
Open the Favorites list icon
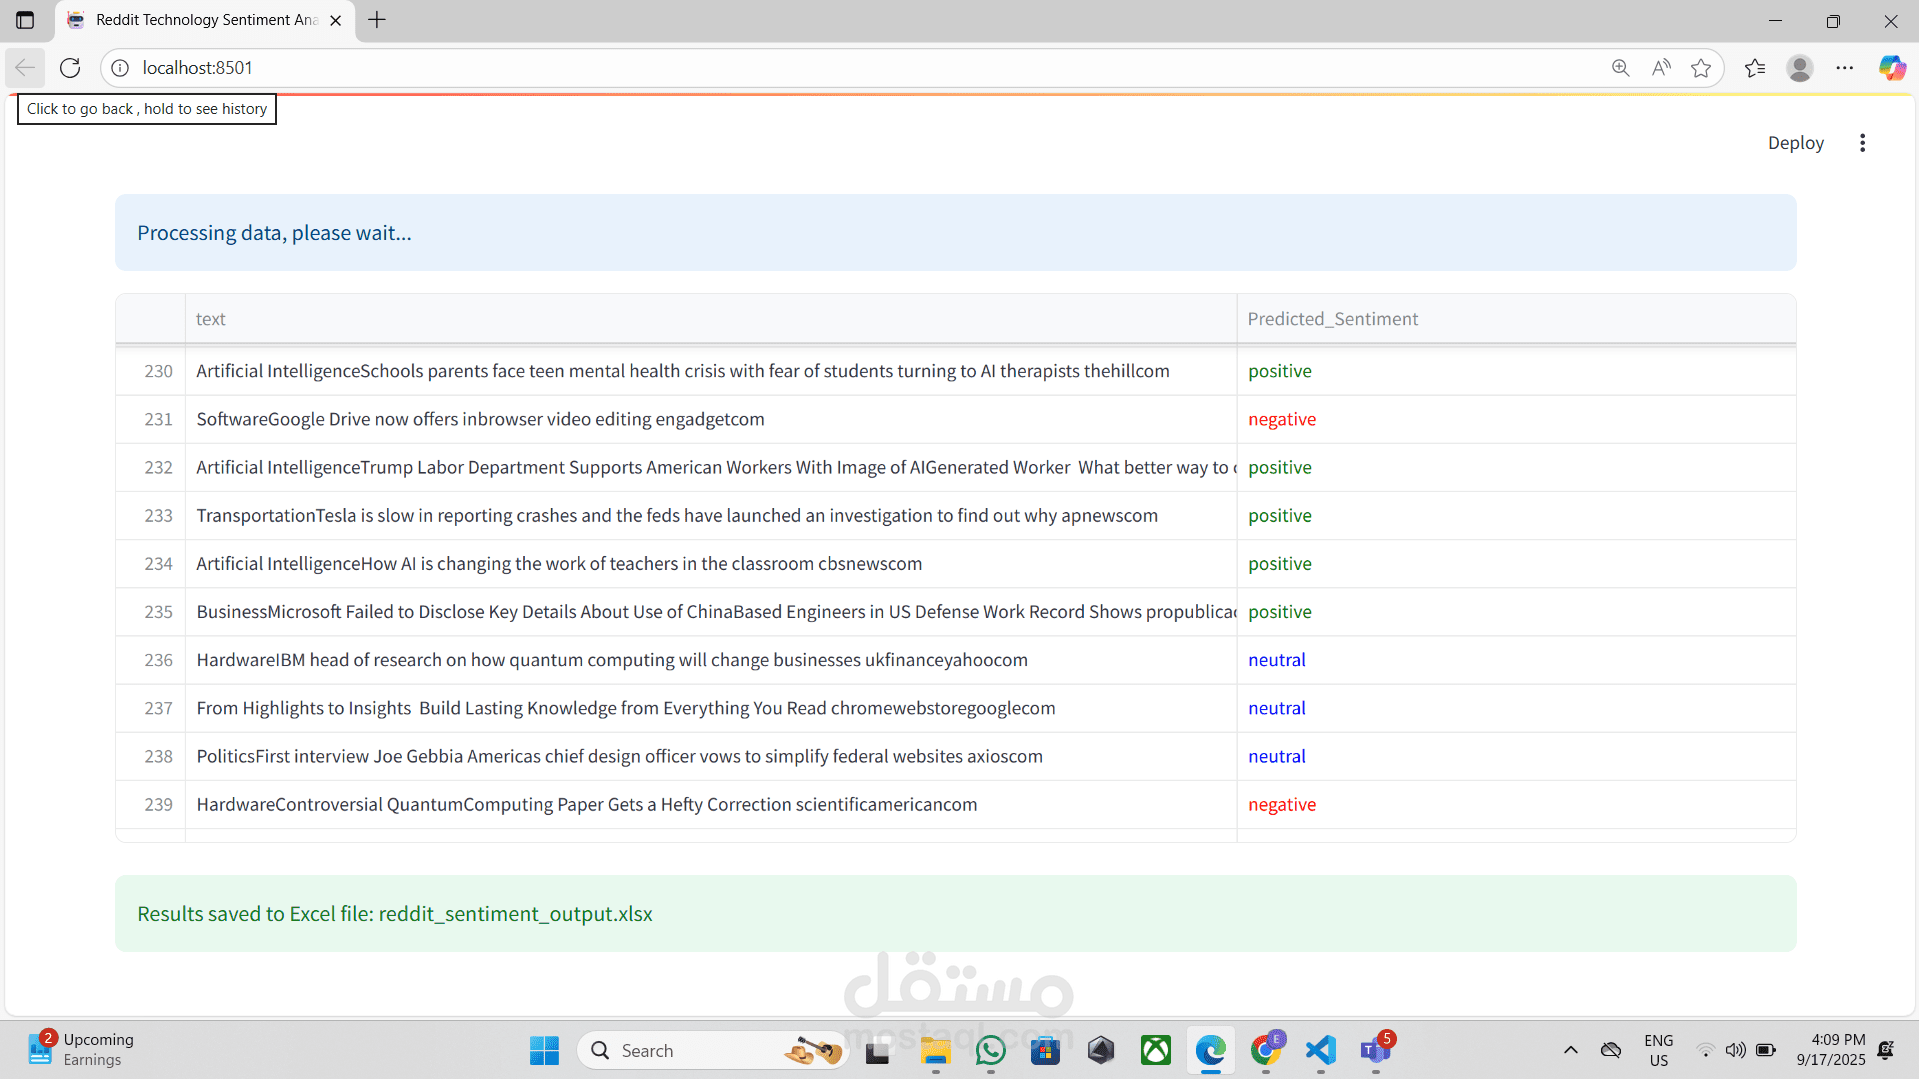[1755, 68]
